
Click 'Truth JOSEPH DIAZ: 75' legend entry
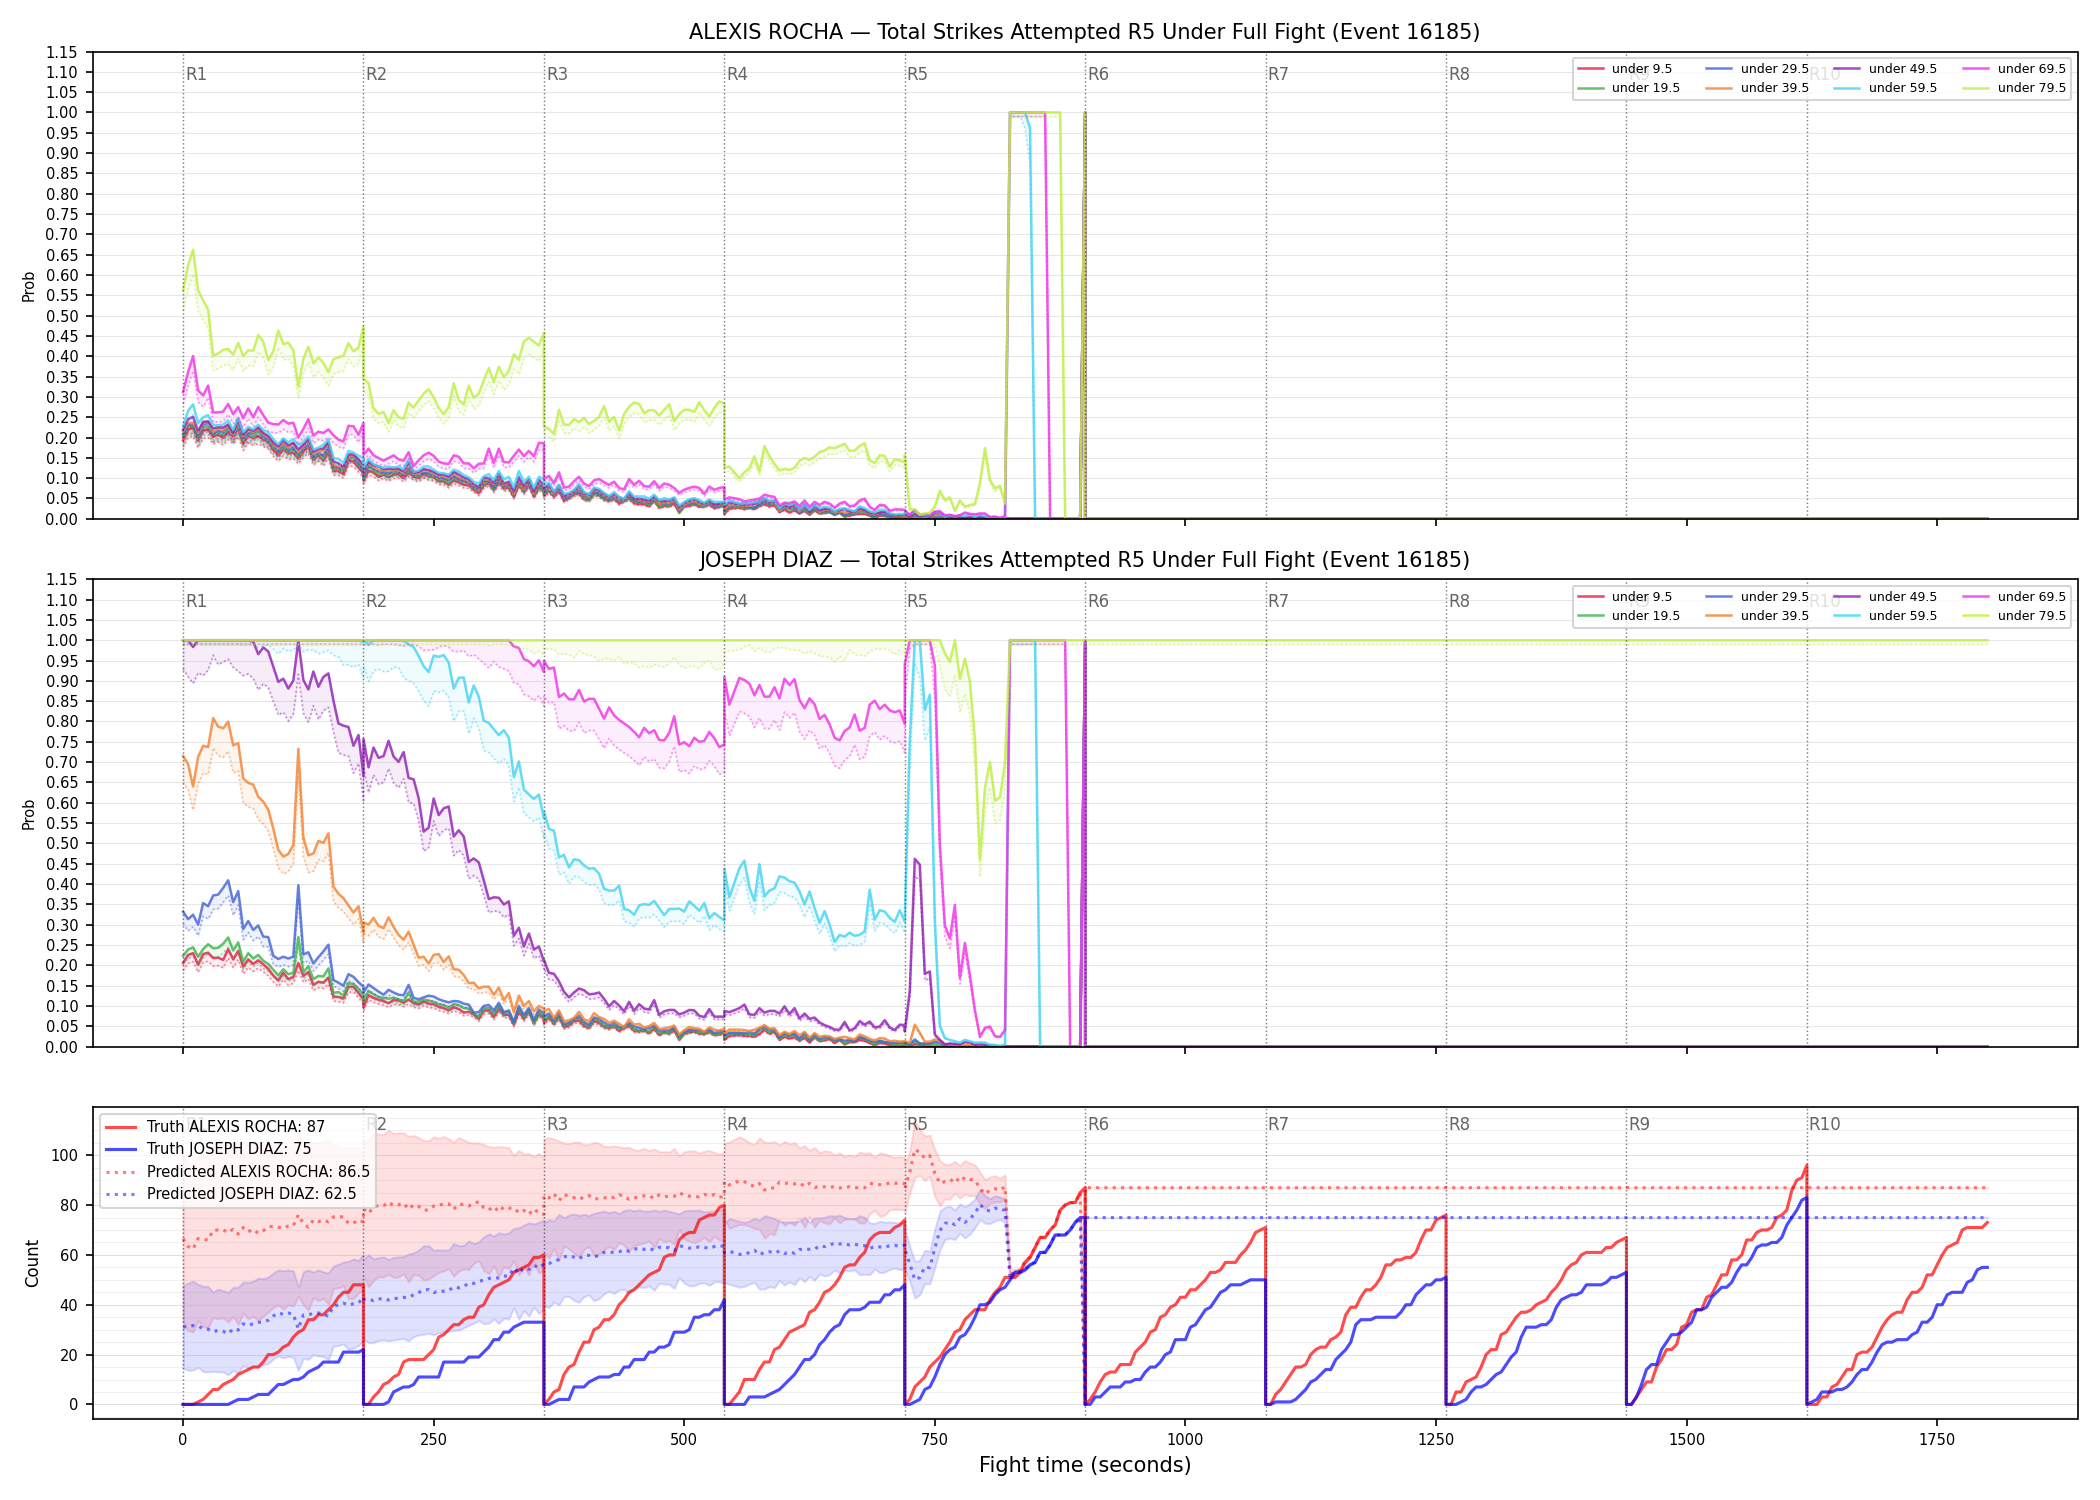point(208,1149)
